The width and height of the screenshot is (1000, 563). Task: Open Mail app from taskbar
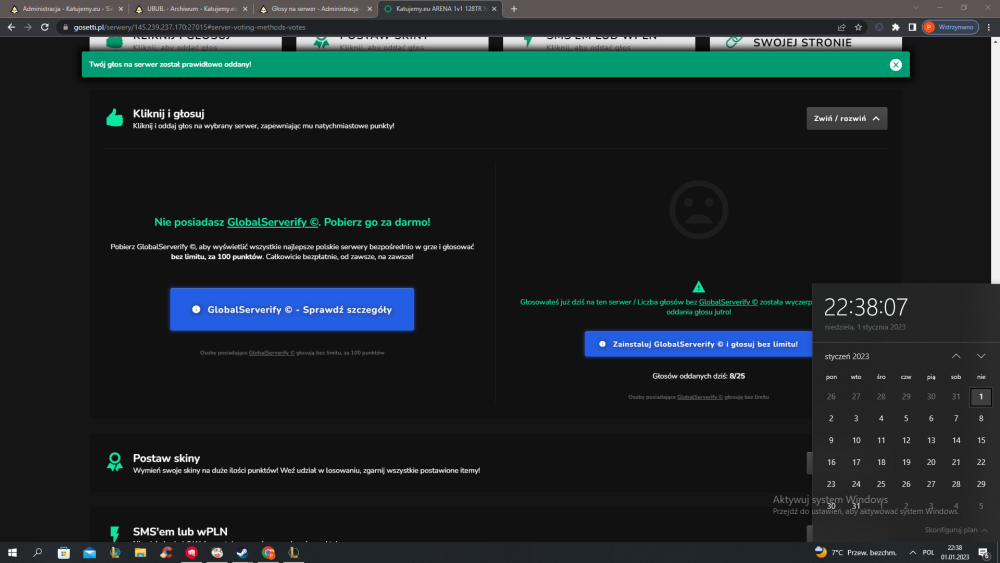(x=89, y=553)
